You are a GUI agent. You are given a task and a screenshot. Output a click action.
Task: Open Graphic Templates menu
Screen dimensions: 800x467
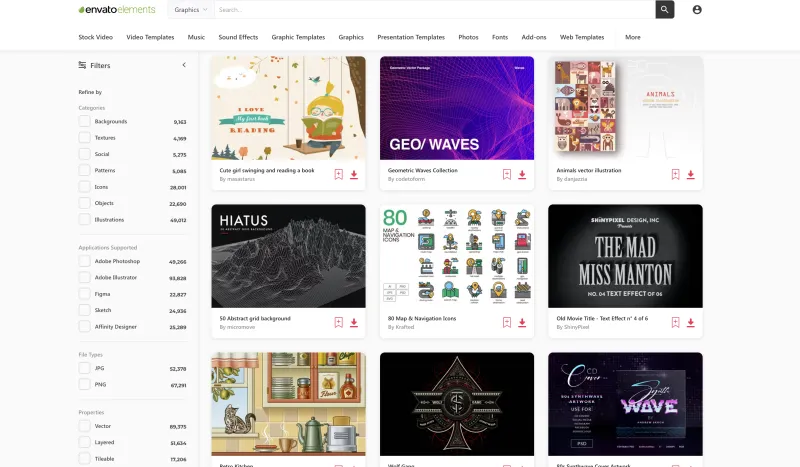(298, 37)
